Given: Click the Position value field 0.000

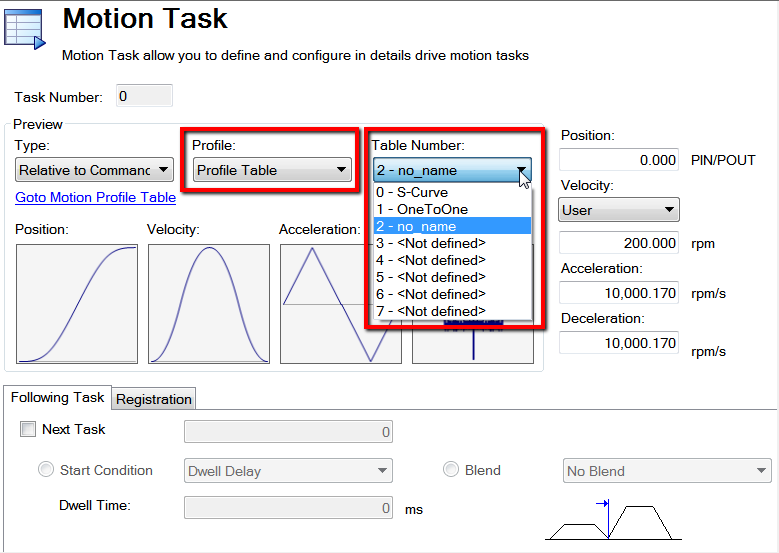Looking at the screenshot, I should coord(619,160).
